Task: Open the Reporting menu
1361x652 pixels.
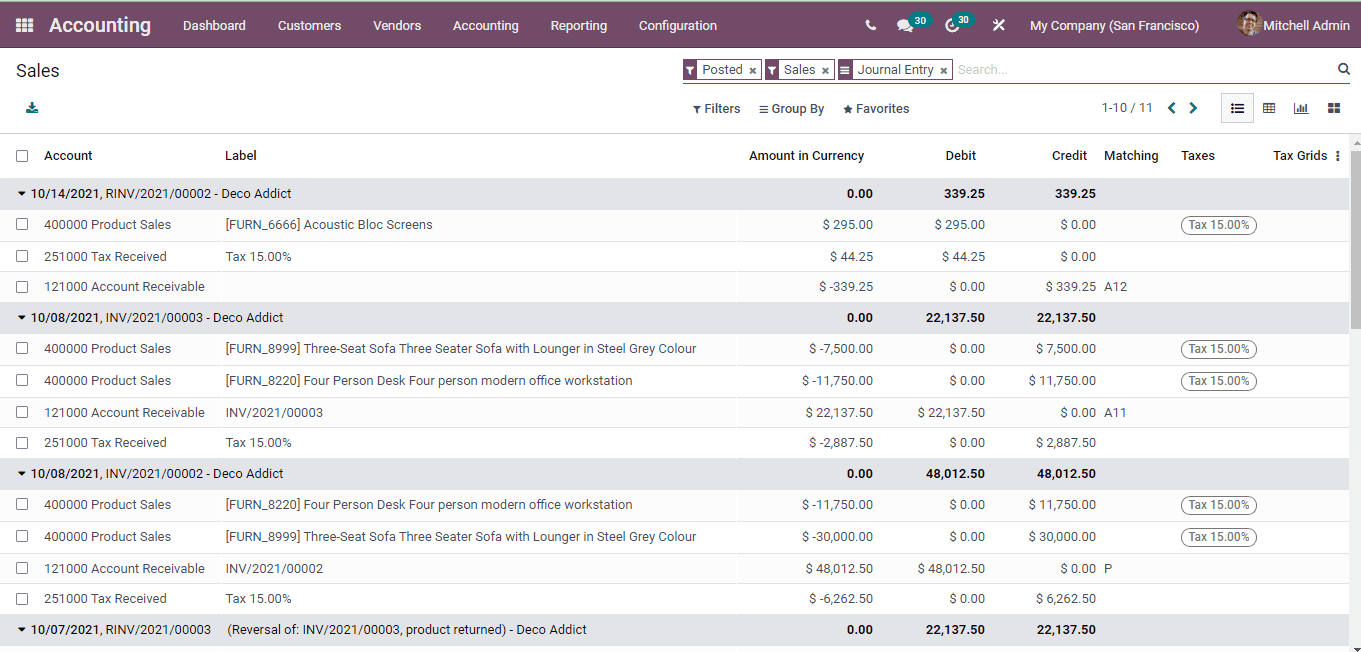Action: [578, 25]
